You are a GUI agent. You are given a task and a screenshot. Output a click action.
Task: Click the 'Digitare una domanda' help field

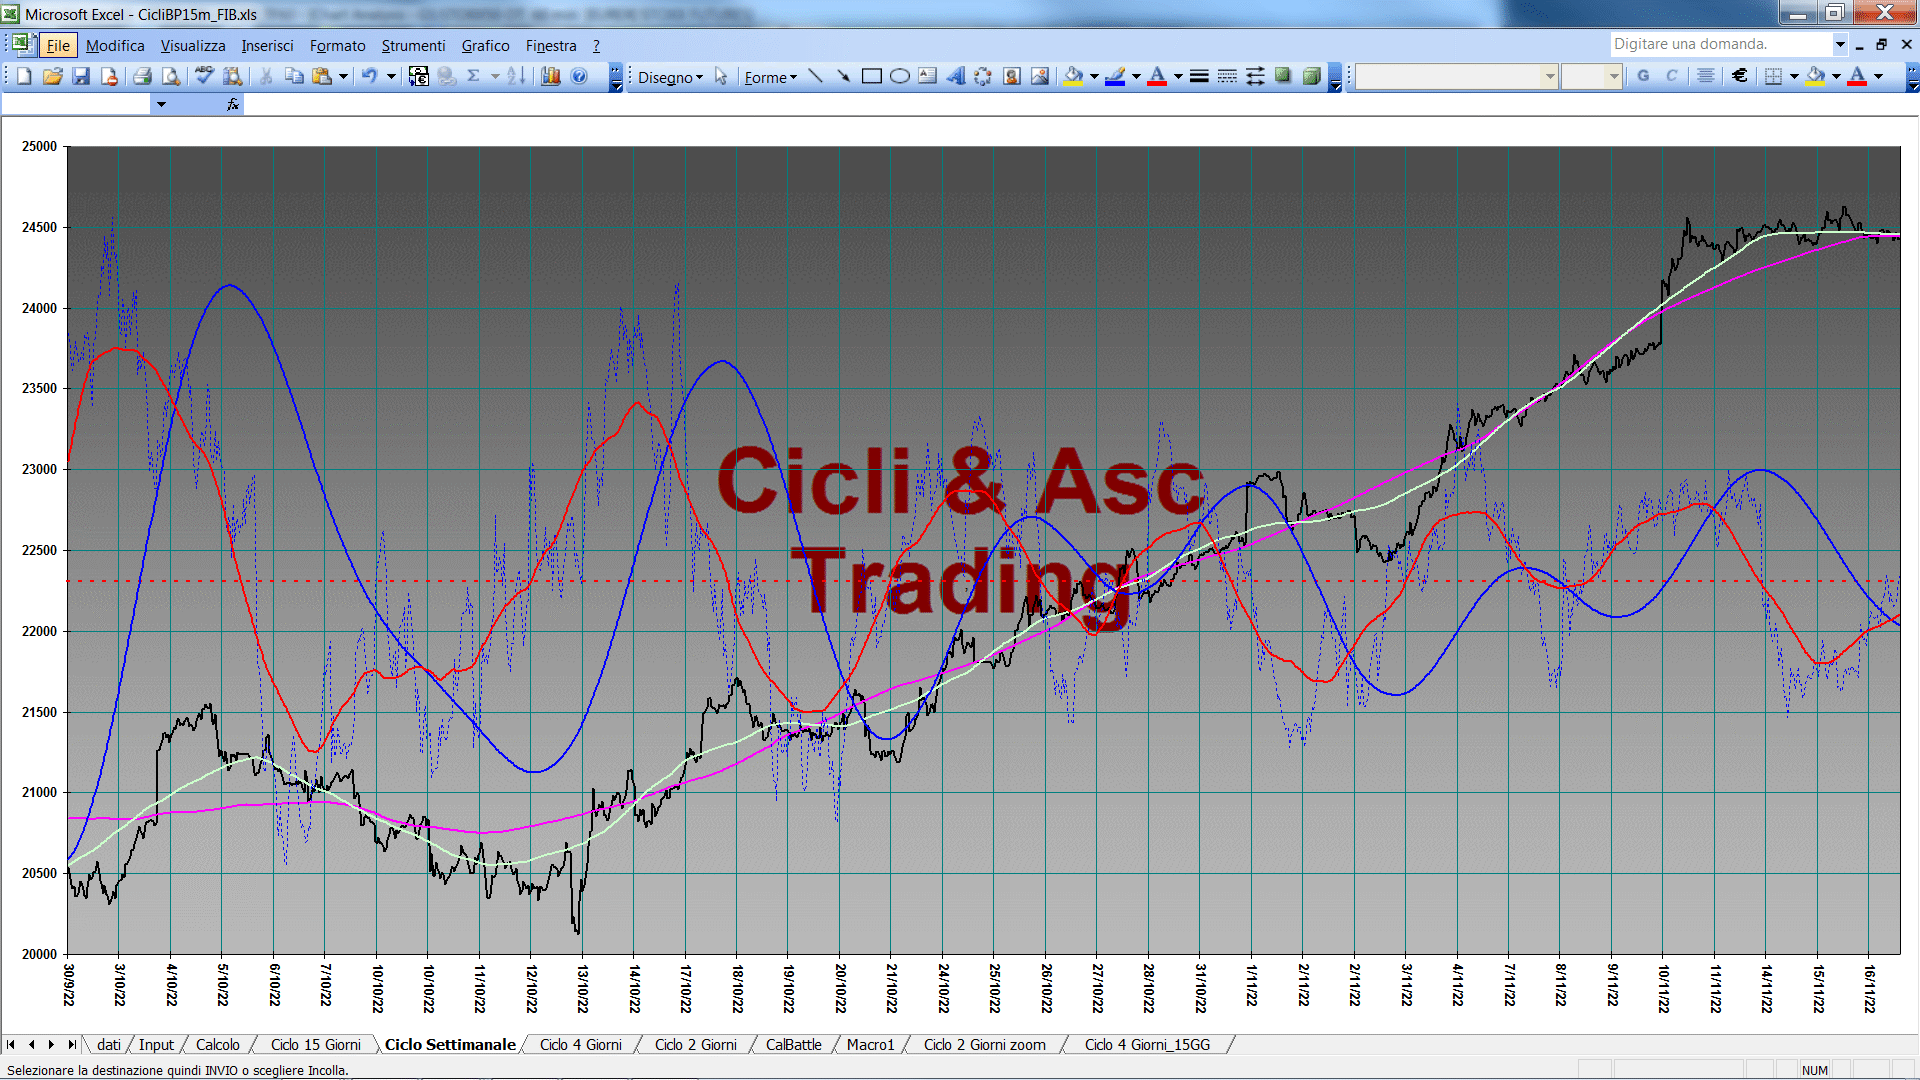coord(1720,44)
